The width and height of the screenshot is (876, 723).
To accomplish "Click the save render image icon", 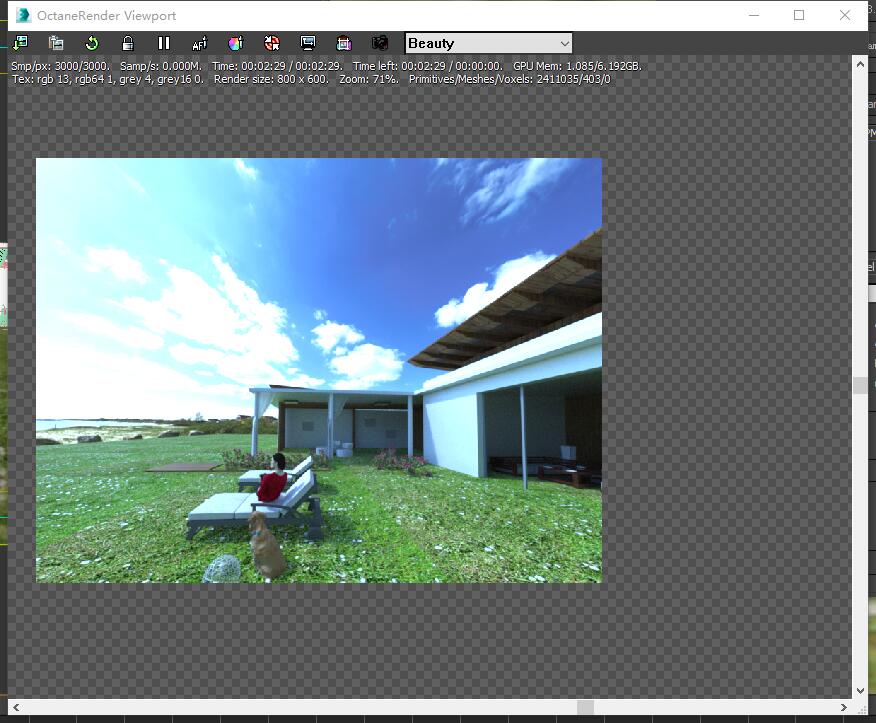I will tap(21, 43).
